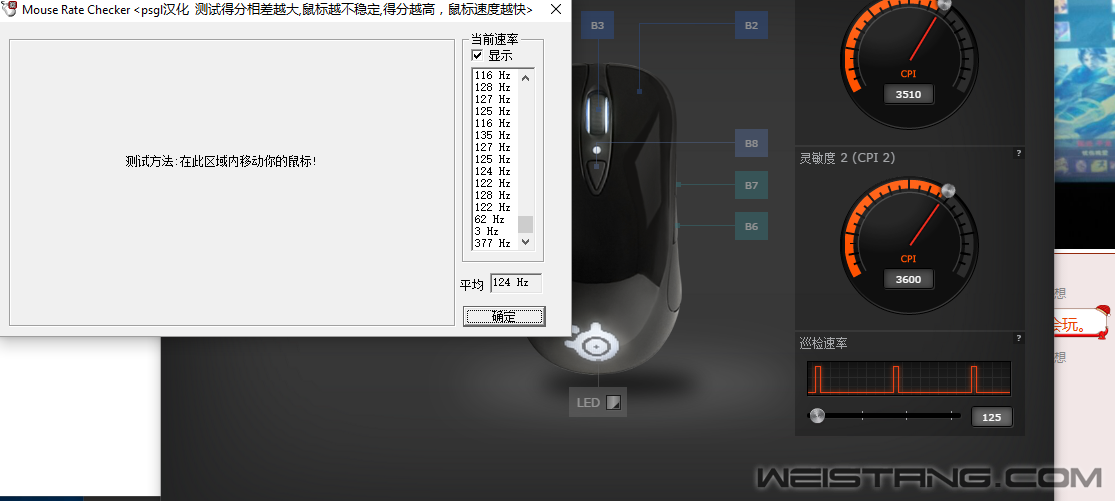The image size is (1115, 501).
Task: Select the B8 mouse button label
Action: click(752, 144)
